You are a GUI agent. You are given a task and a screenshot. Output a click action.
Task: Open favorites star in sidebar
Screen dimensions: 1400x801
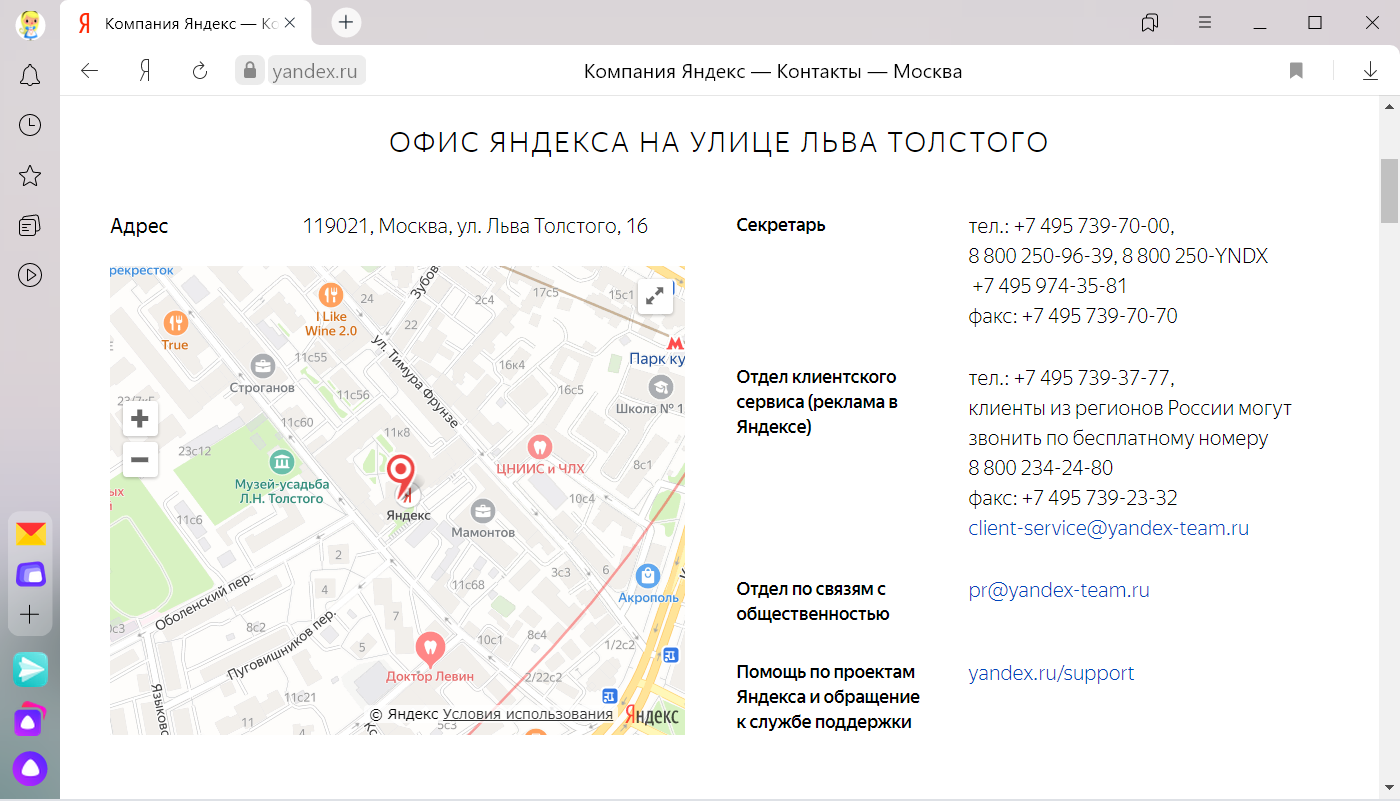[30, 176]
